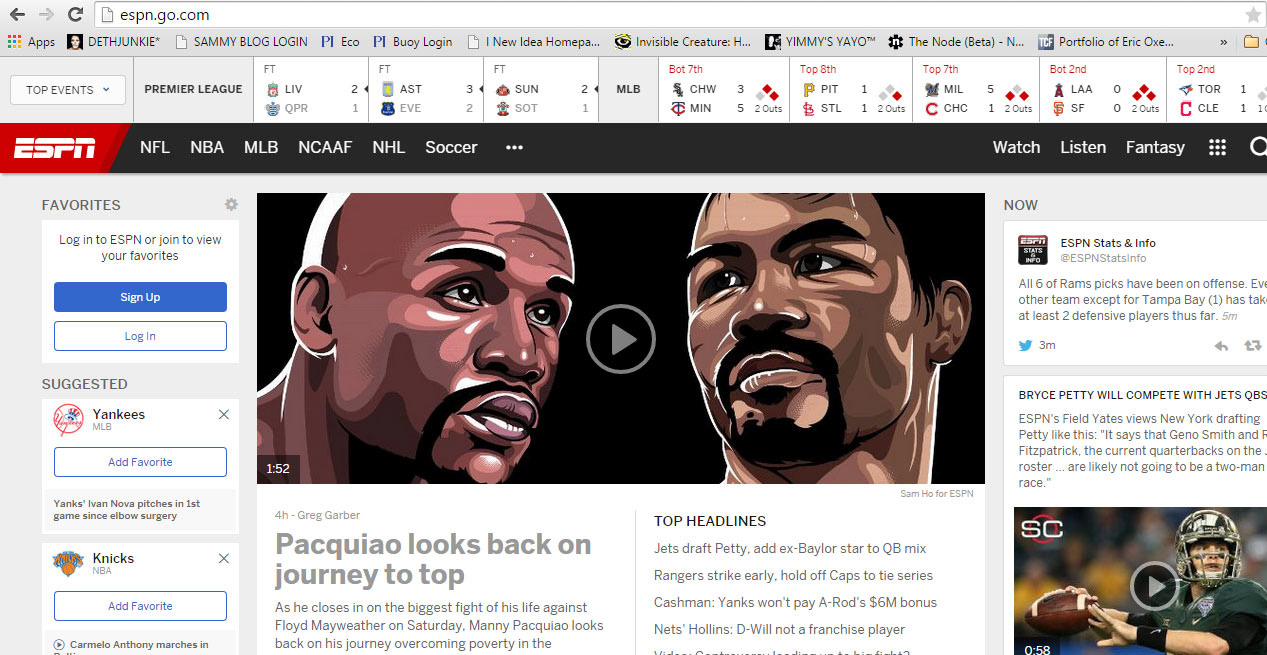Open Bryce Petty Jets QBs story

[x=1142, y=395]
